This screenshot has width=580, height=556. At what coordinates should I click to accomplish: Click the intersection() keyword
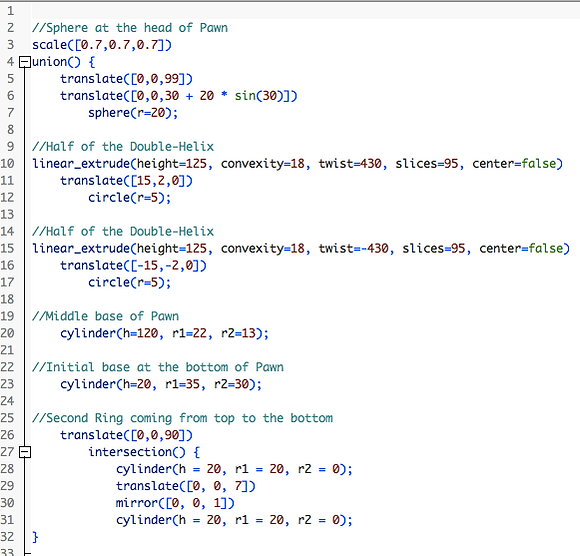[x=136, y=452]
